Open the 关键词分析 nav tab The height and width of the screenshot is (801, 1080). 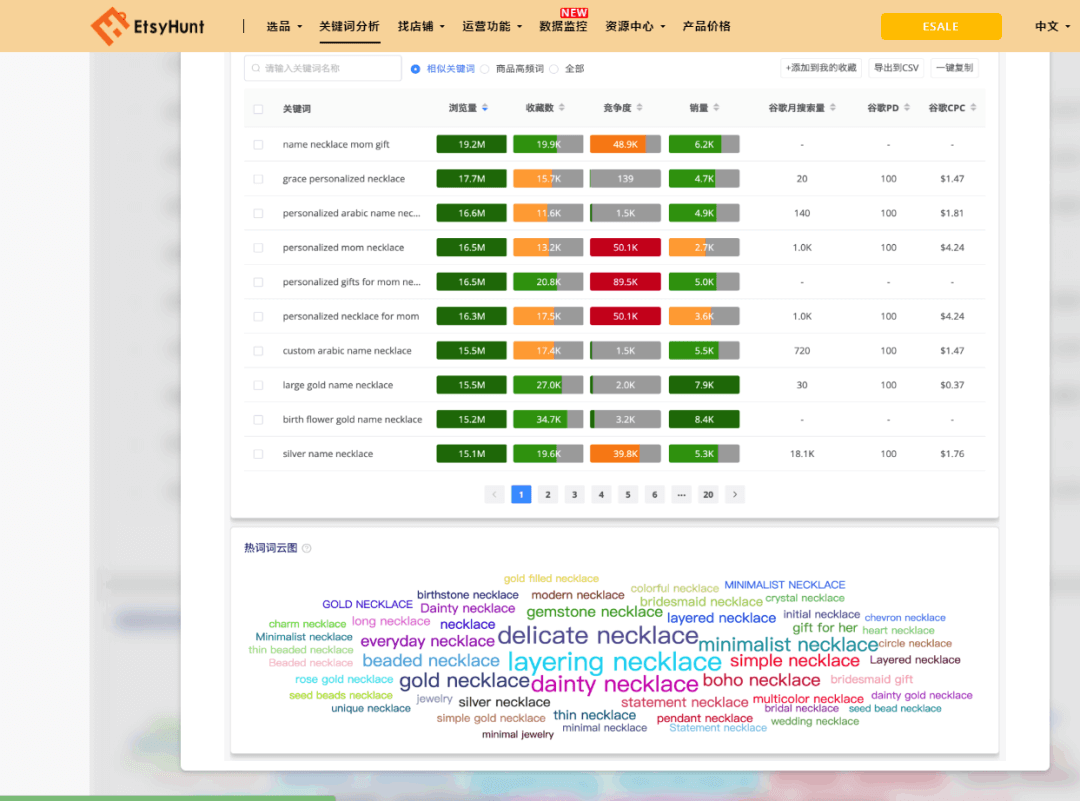[x=349, y=26]
